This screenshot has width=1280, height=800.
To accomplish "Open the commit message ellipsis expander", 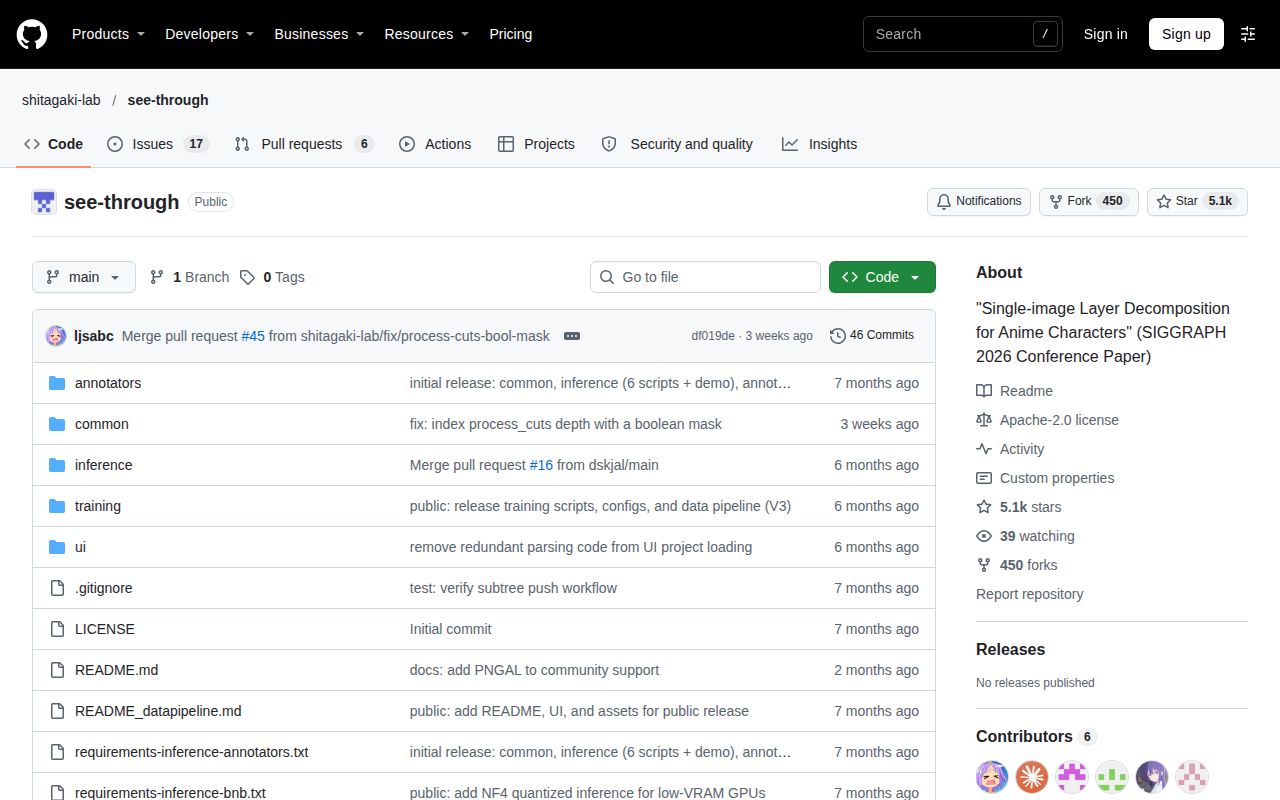I will coord(572,336).
